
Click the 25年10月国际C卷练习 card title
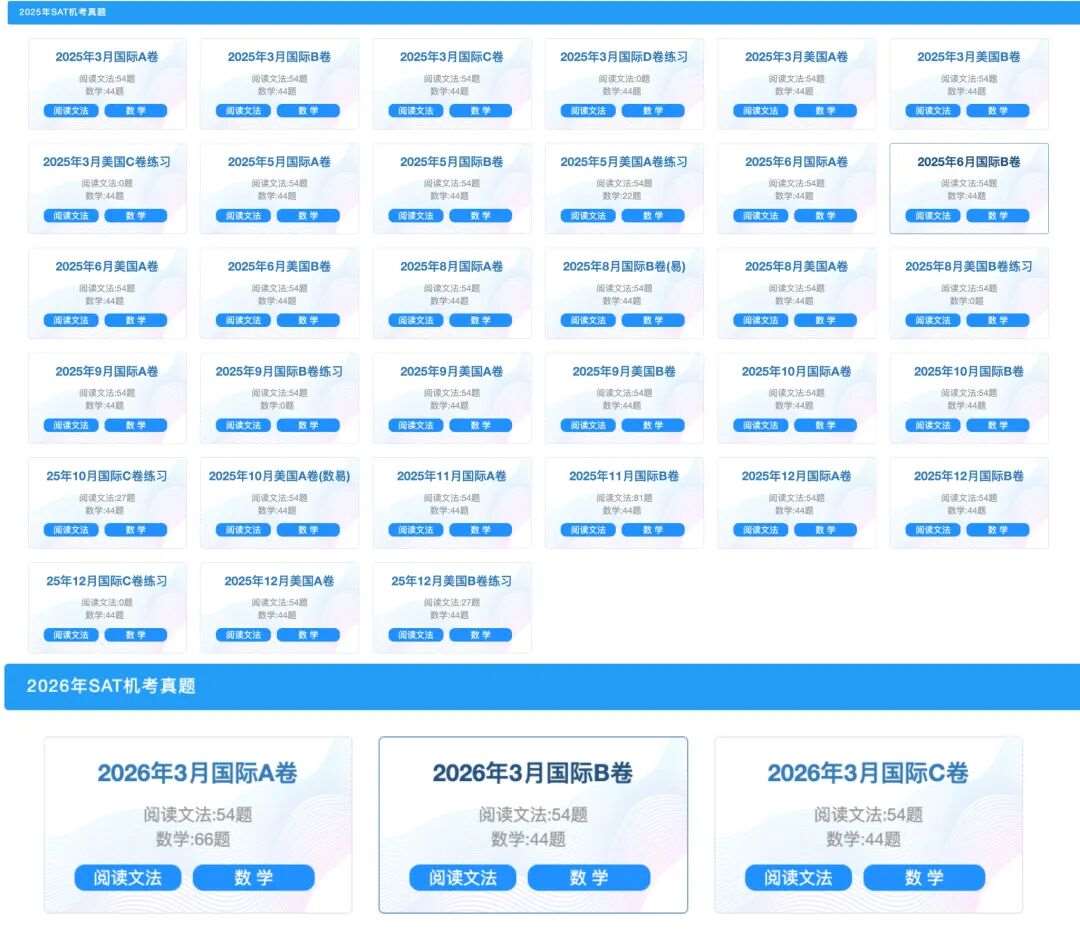[107, 476]
